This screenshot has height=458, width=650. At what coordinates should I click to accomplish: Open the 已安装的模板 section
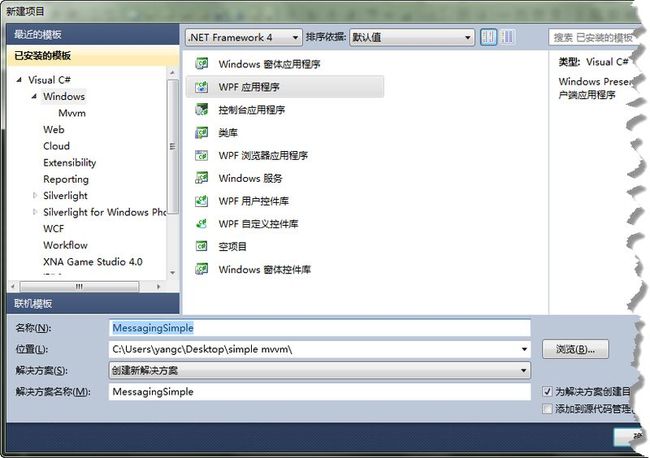pyautogui.click(x=93, y=55)
